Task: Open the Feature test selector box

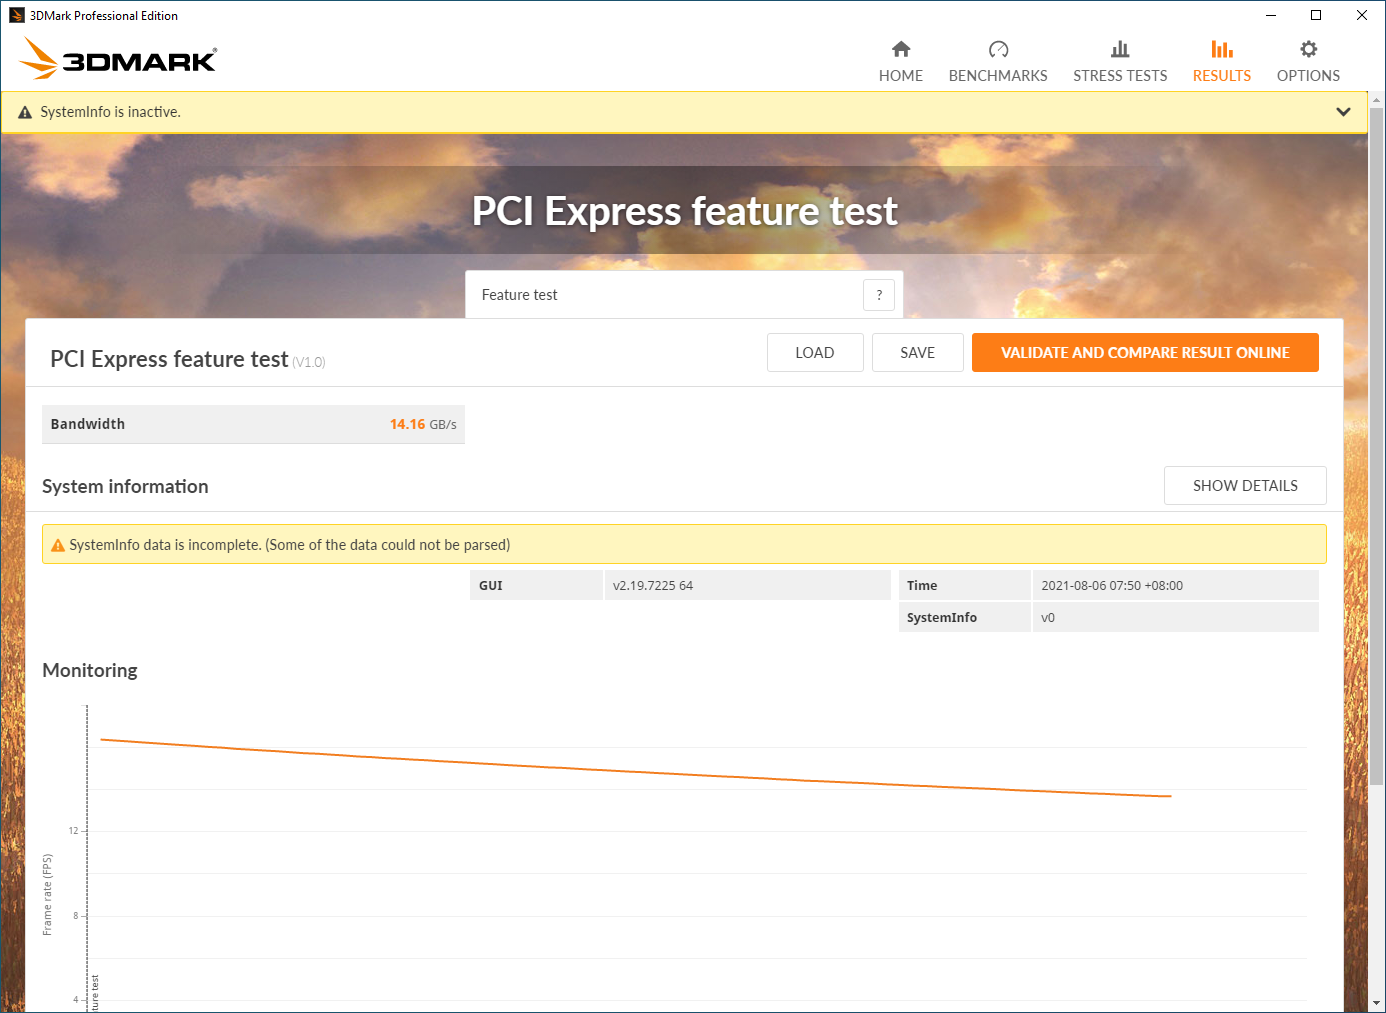Action: pyautogui.click(x=664, y=295)
